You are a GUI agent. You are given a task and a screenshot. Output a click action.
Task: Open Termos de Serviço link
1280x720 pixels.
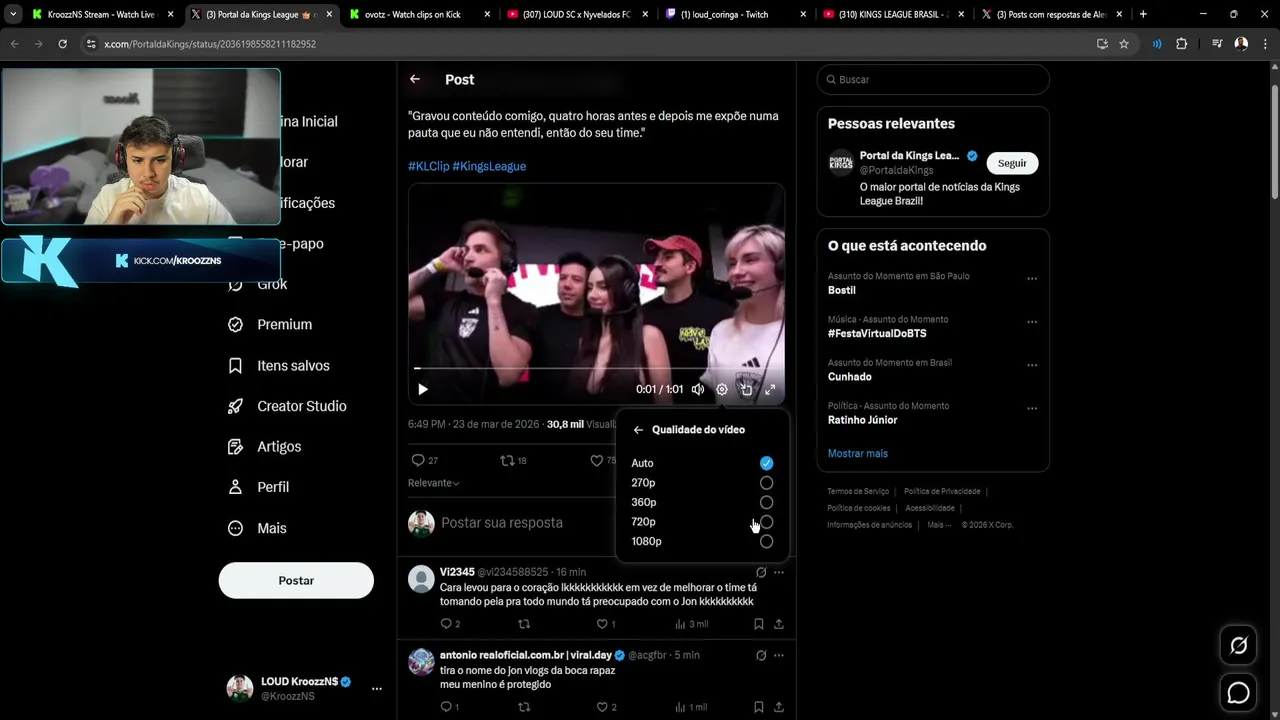[858, 491]
